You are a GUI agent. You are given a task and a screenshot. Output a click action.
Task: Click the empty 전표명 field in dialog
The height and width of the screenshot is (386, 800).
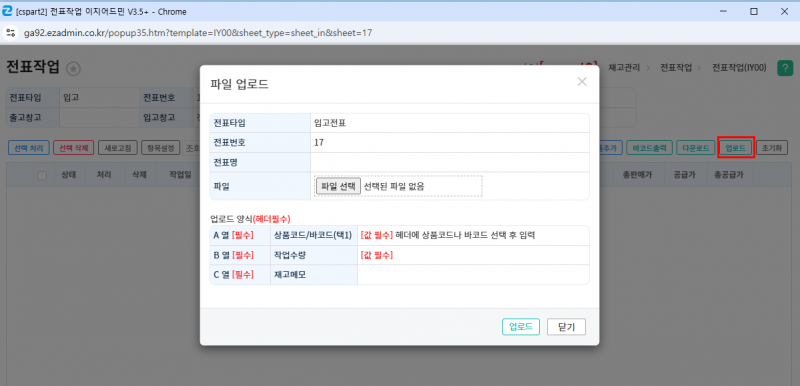(x=449, y=163)
